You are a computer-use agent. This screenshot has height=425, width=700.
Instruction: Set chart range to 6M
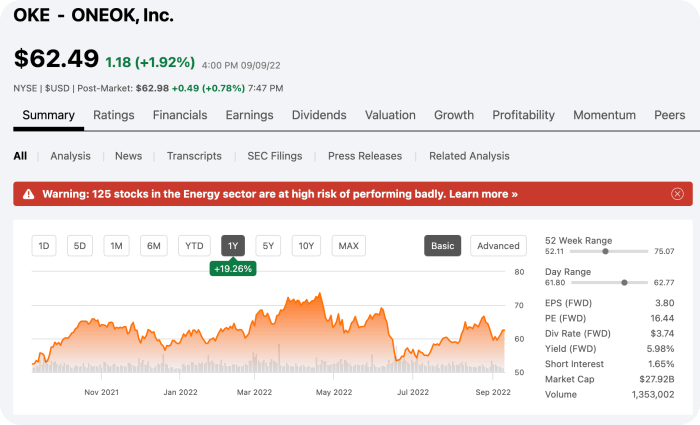154,246
